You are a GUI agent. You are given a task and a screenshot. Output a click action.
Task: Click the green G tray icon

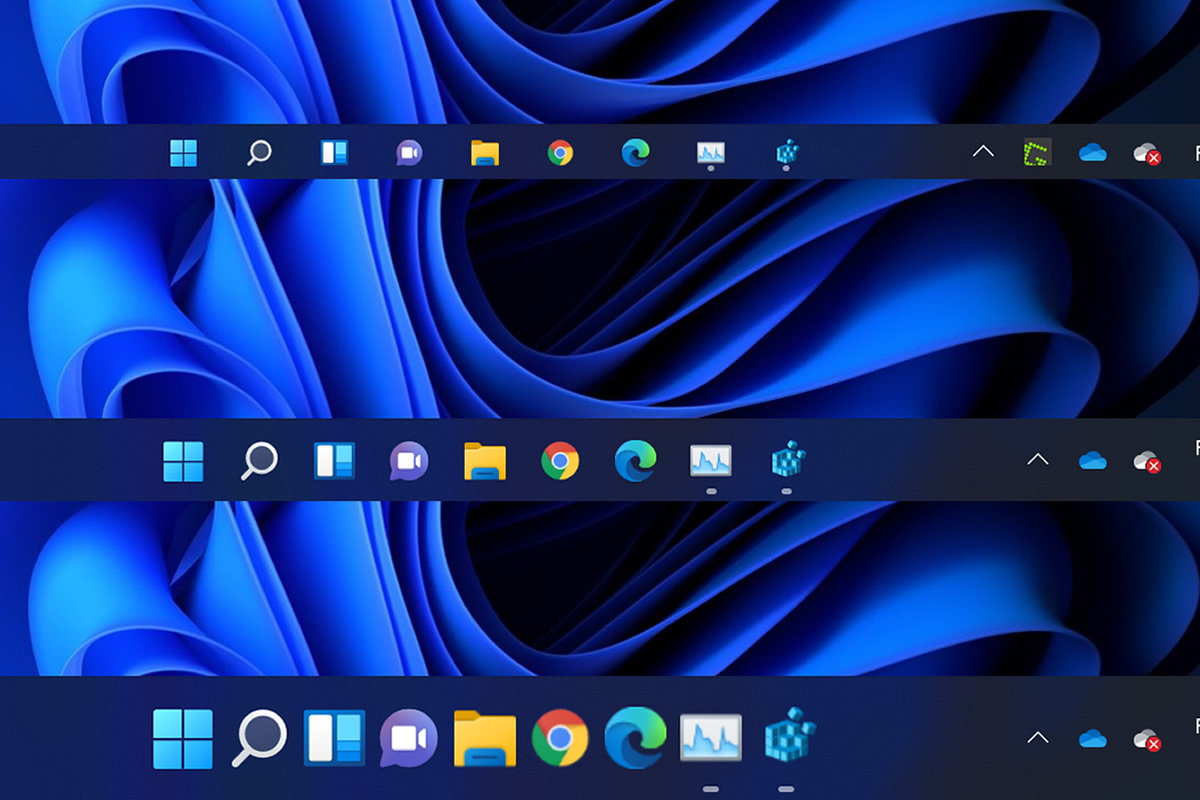1037,153
